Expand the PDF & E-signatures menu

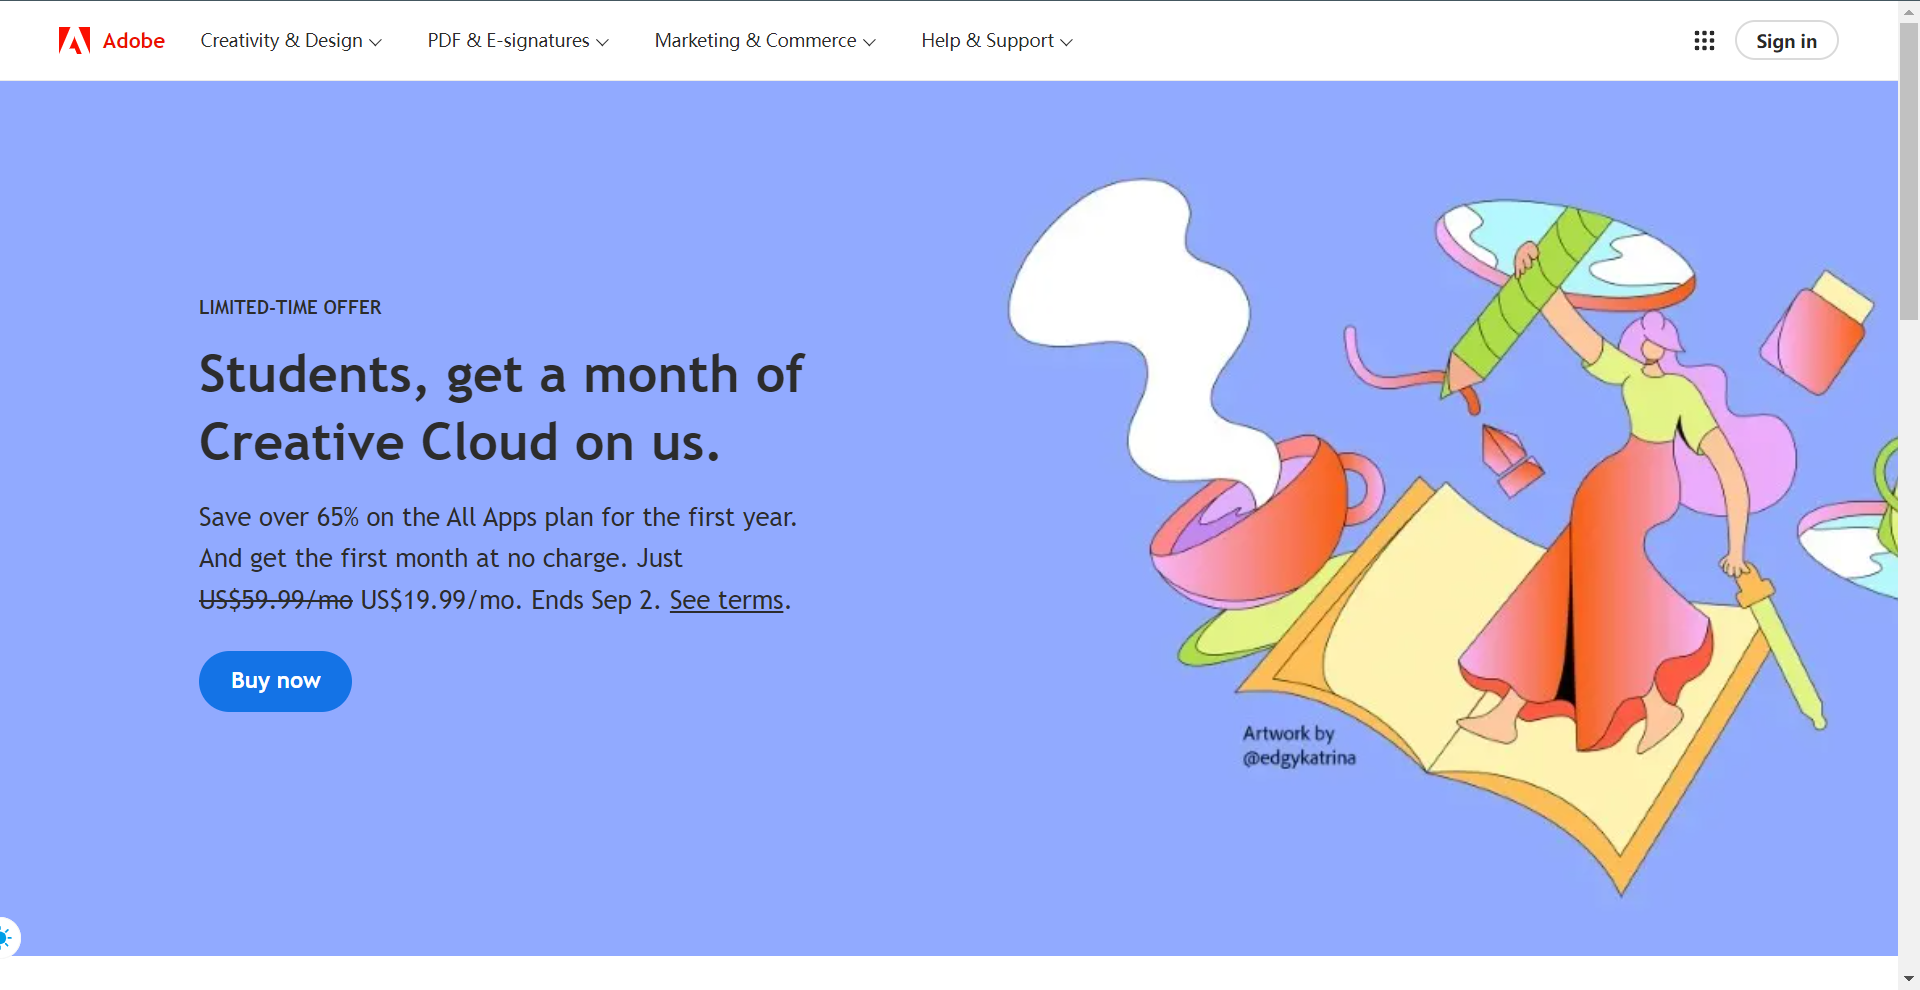pyautogui.click(x=518, y=41)
